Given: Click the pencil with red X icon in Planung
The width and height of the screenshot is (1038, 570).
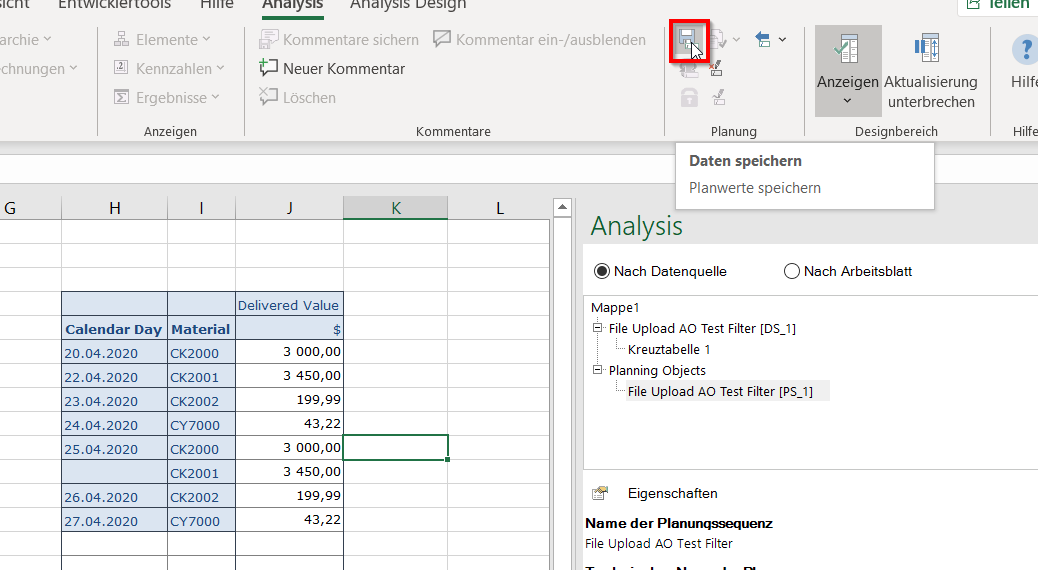Looking at the screenshot, I should [717, 69].
